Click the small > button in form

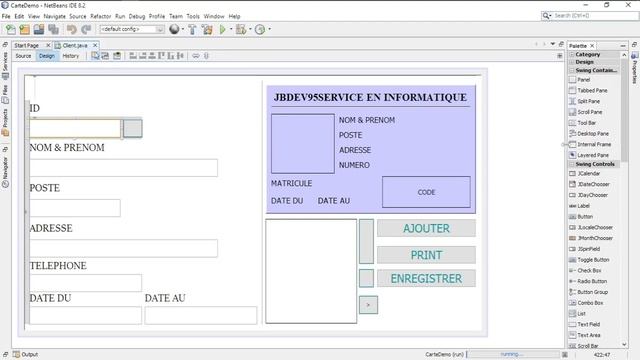click(x=368, y=305)
